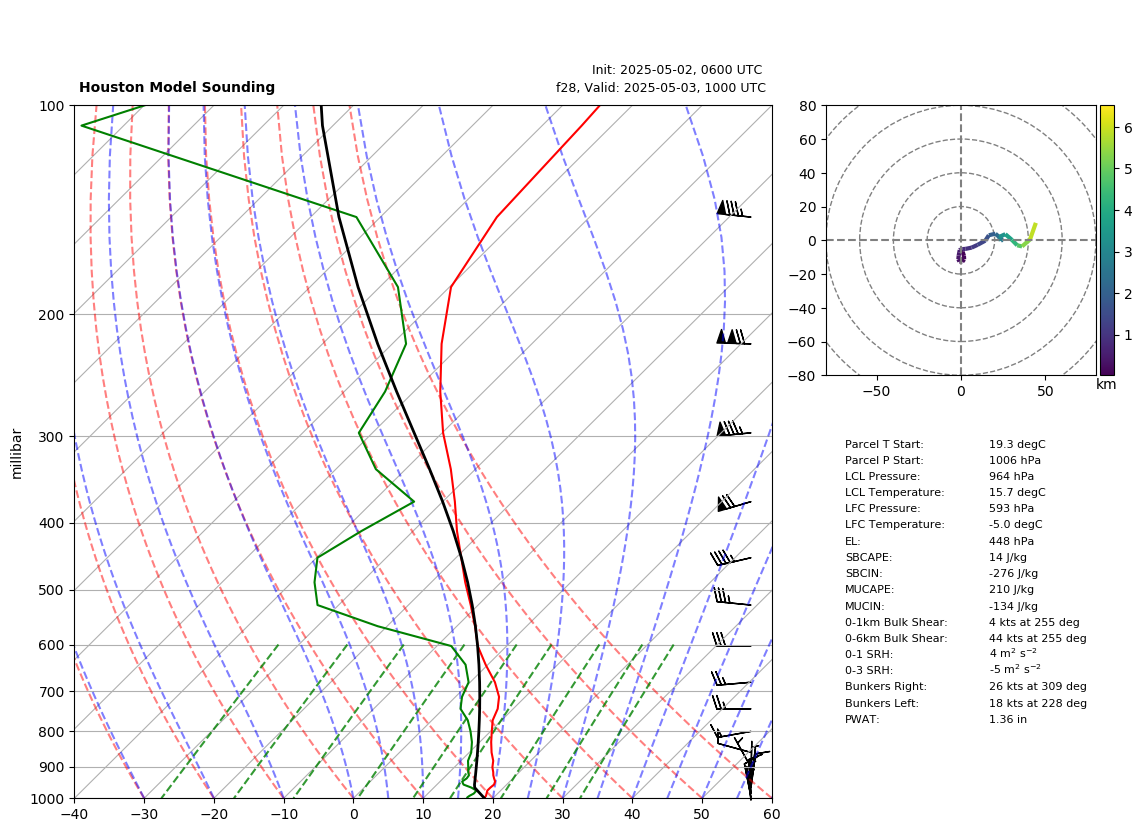
Task: Click the yellow-green tip of hodograph trace
Action: pyautogui.click(x=1033, y=228)
